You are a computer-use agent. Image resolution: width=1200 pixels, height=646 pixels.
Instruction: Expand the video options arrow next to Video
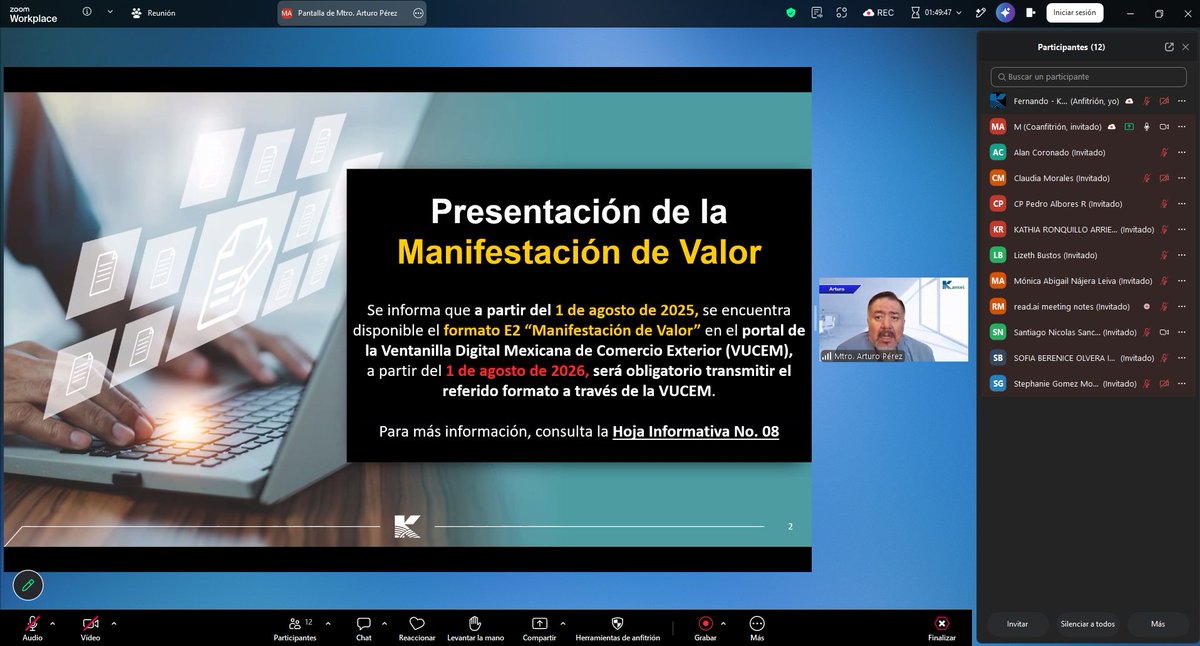pyautogui.click(x=113, y=622)
